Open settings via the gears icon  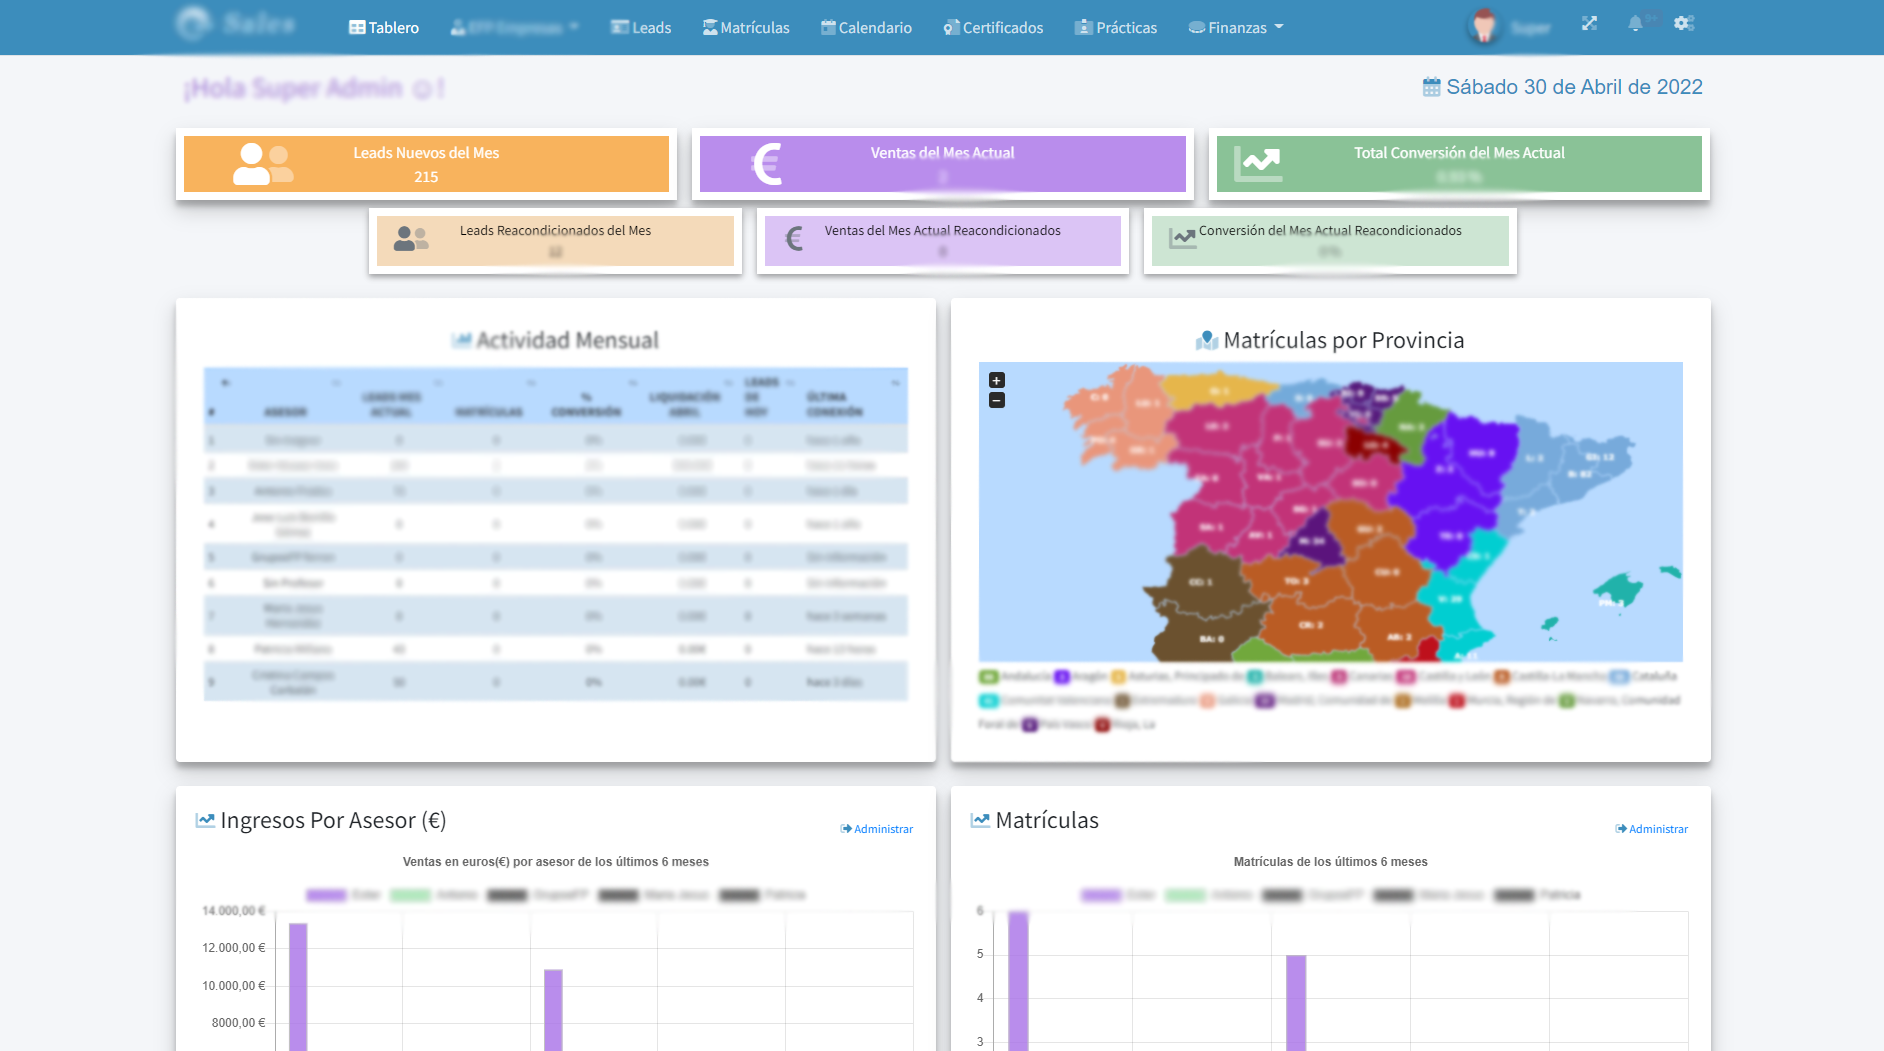1684,23
